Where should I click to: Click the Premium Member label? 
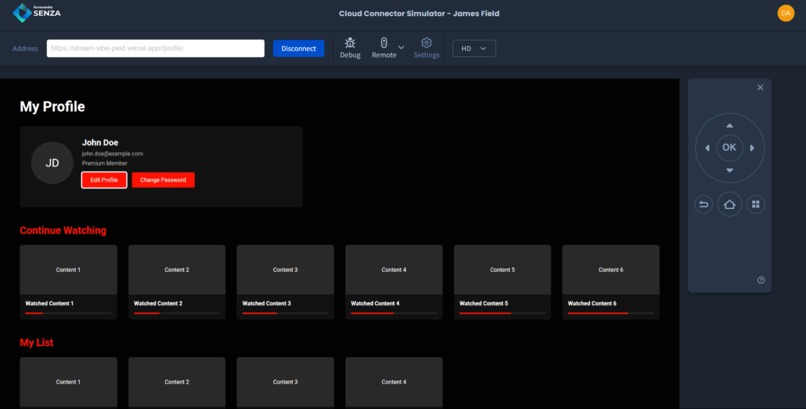coord(105,163)
